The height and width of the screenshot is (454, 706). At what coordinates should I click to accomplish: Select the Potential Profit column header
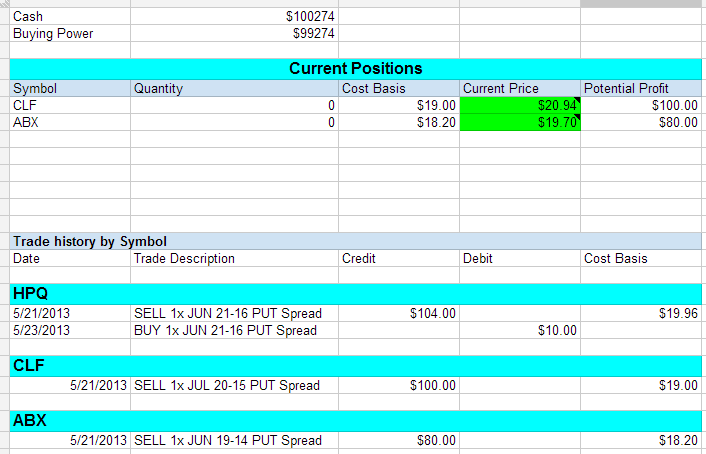click(x=640, y=88)
